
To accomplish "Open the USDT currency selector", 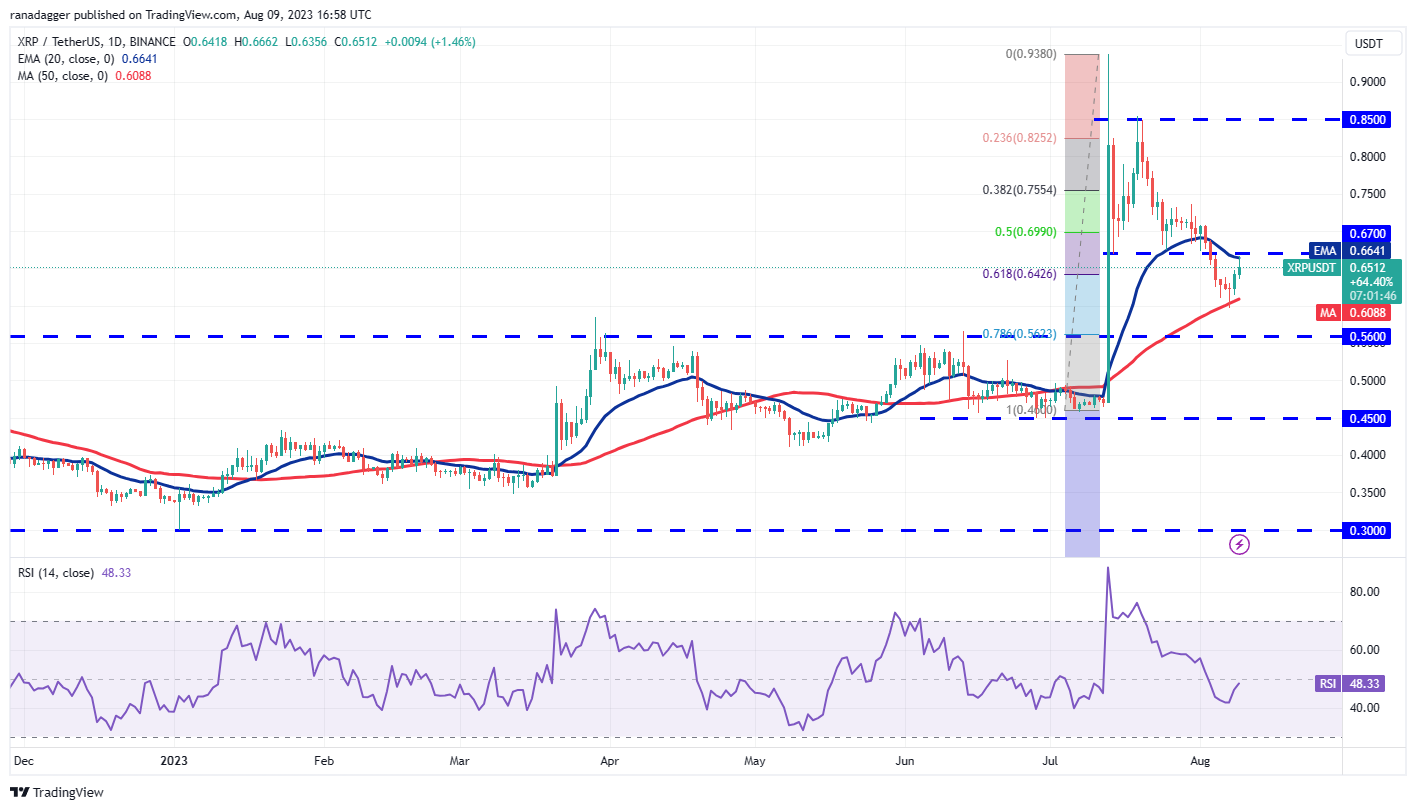I will [x=1372, y=43].
